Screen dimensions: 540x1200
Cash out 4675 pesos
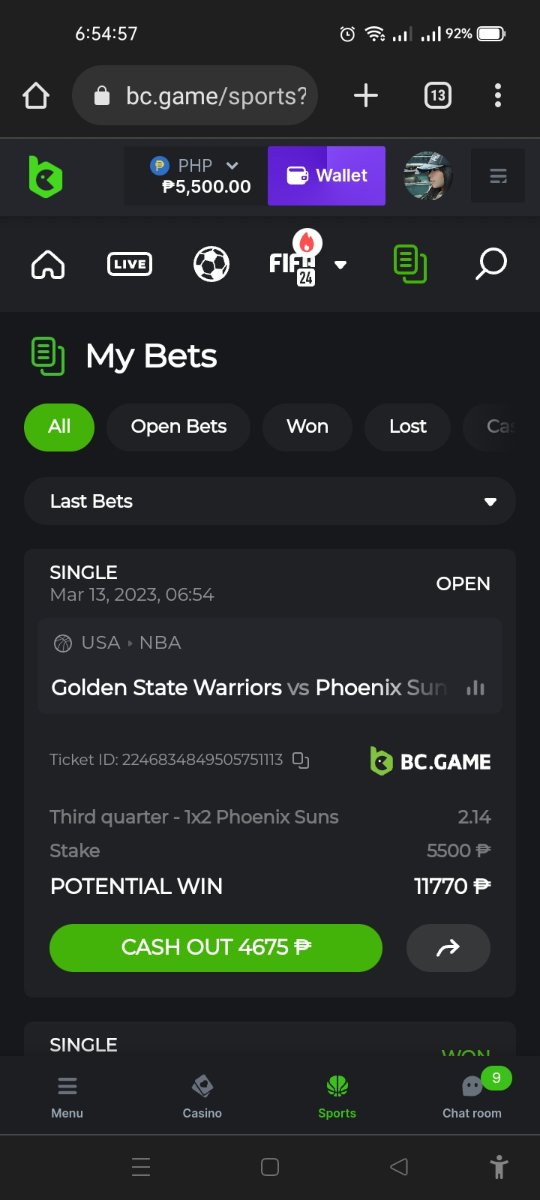(216, 948)
